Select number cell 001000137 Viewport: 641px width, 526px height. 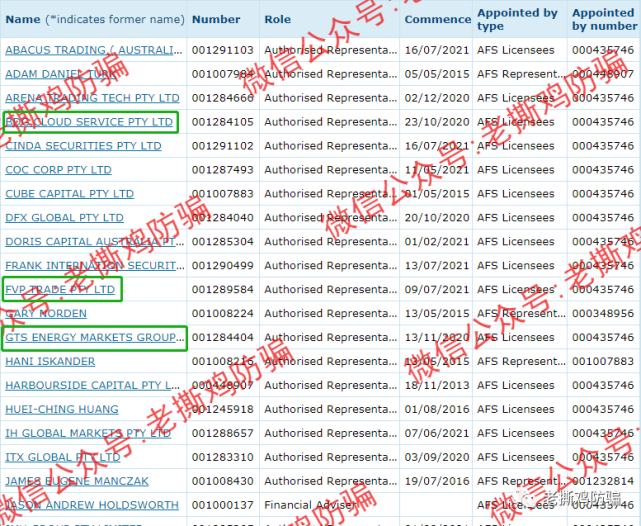click(223, 505)
